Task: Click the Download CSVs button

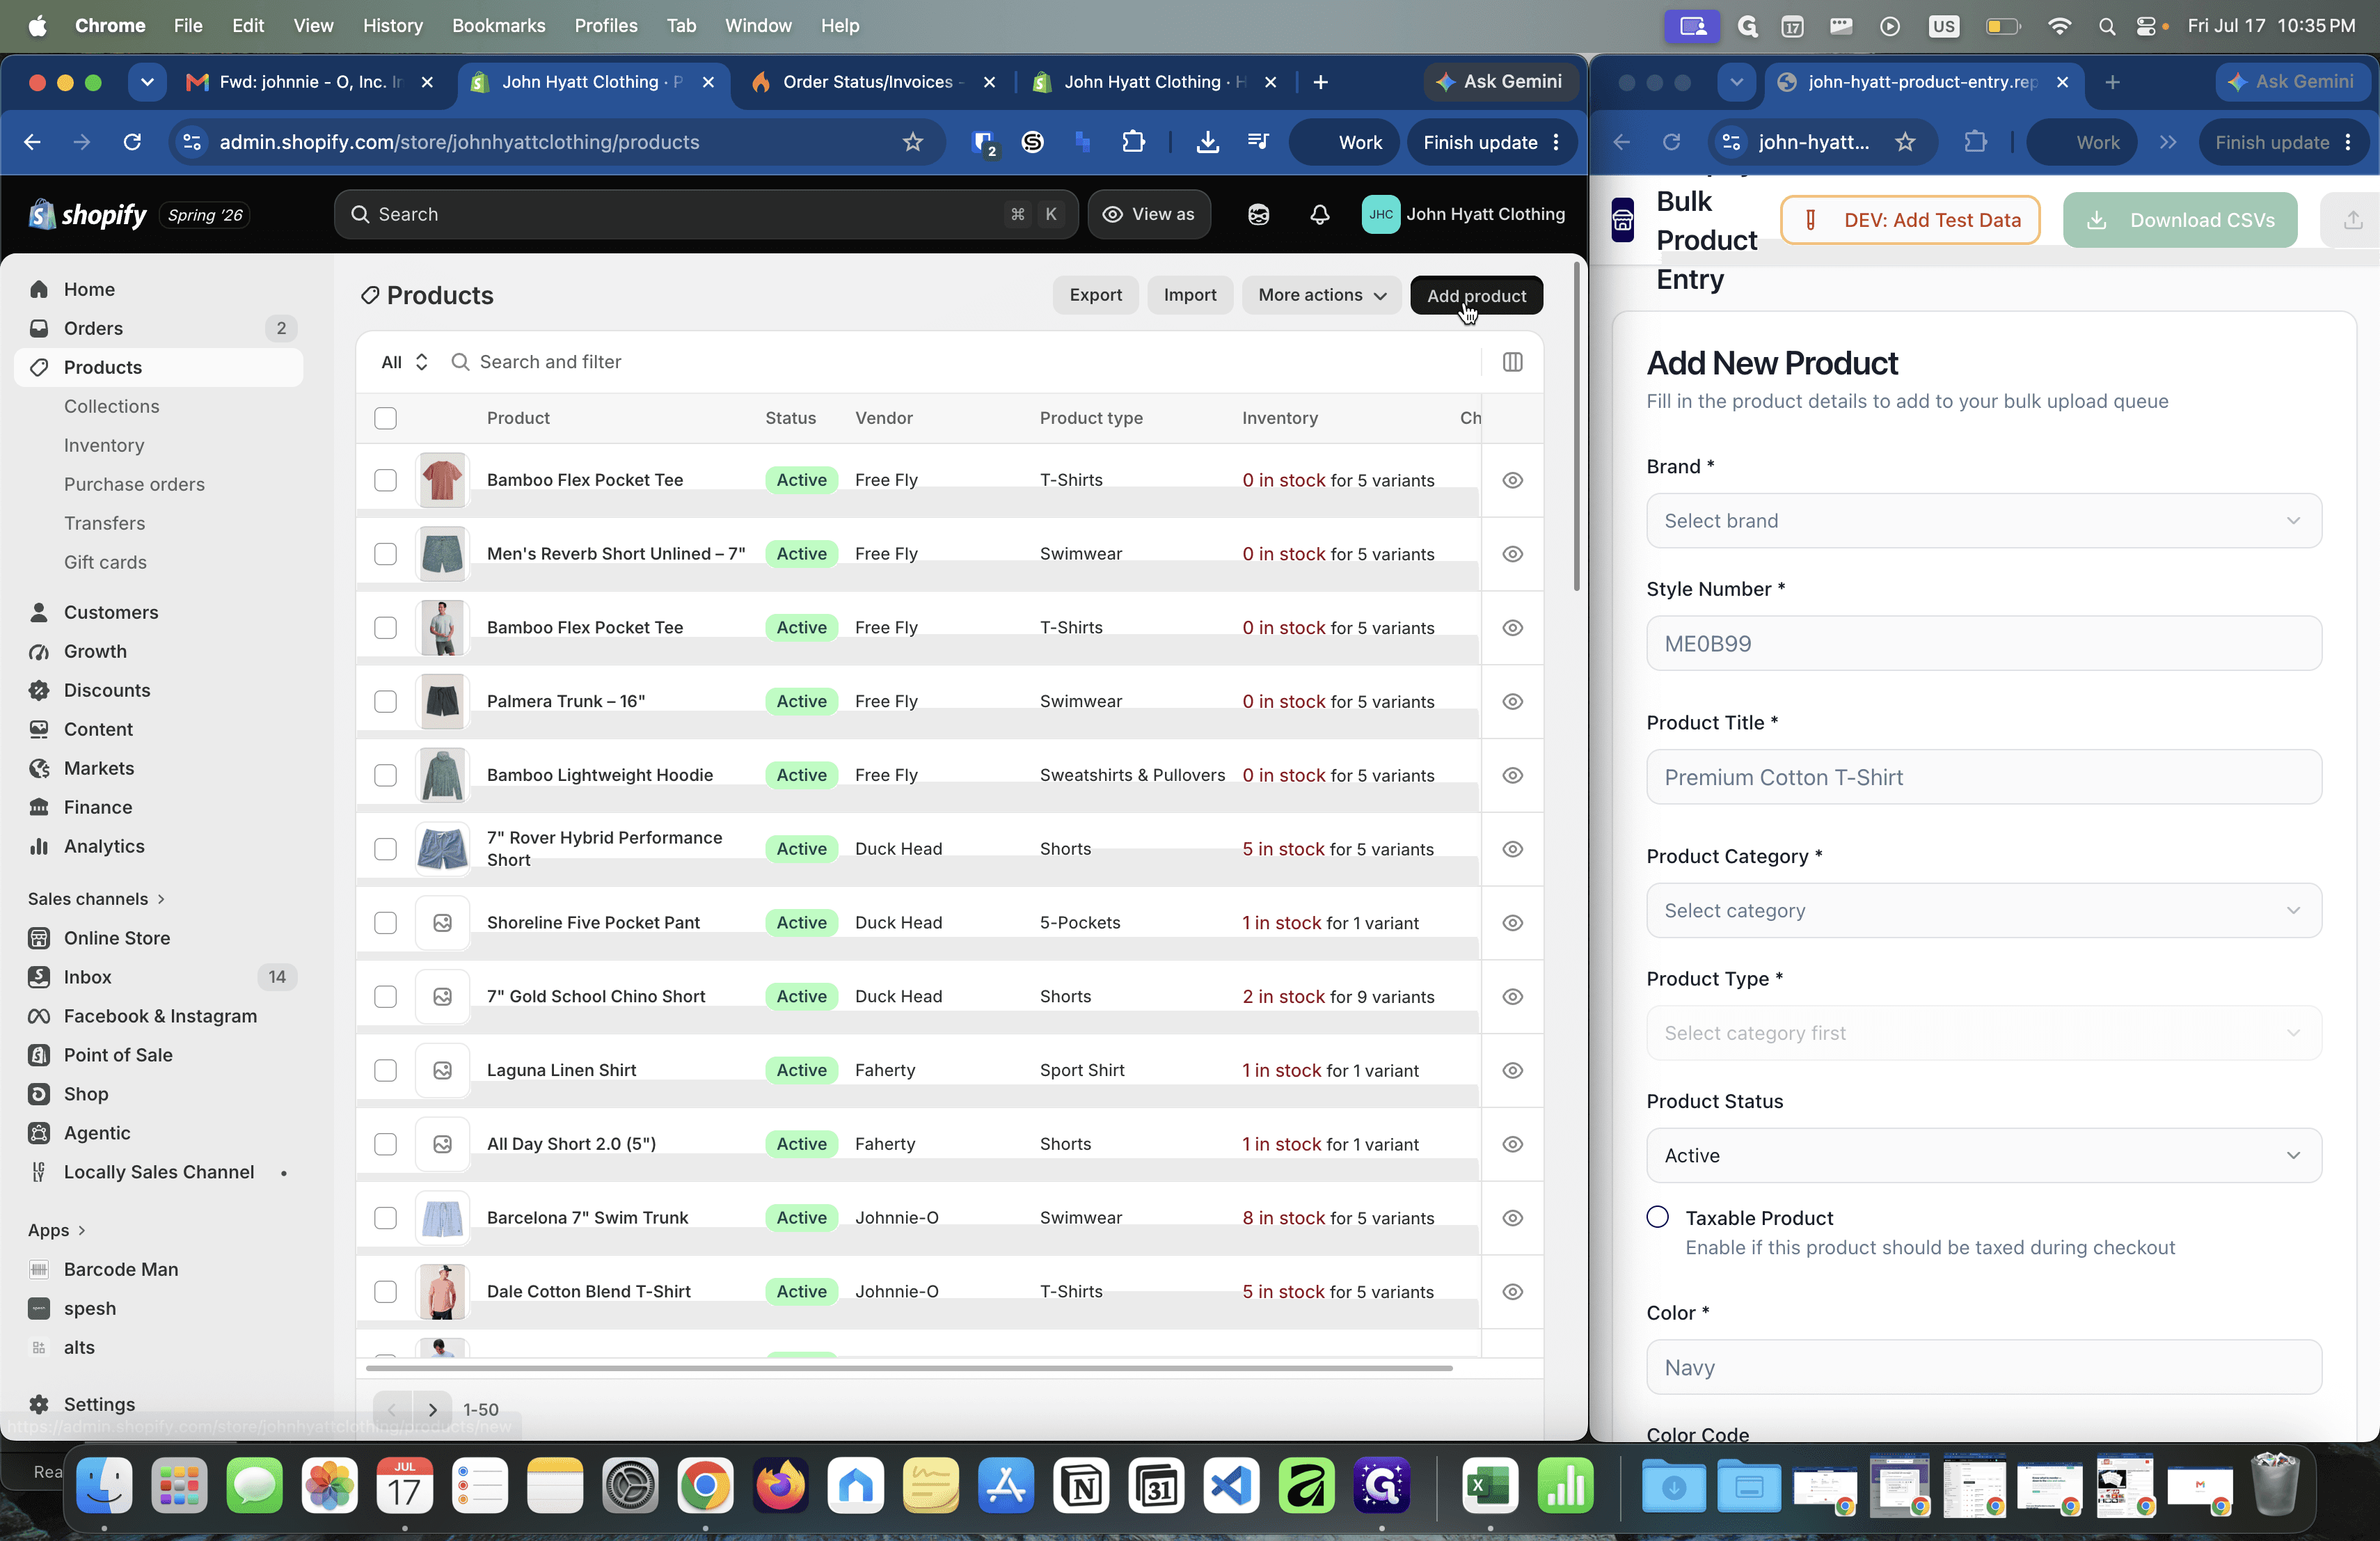Action: (x=2180, y=220)
